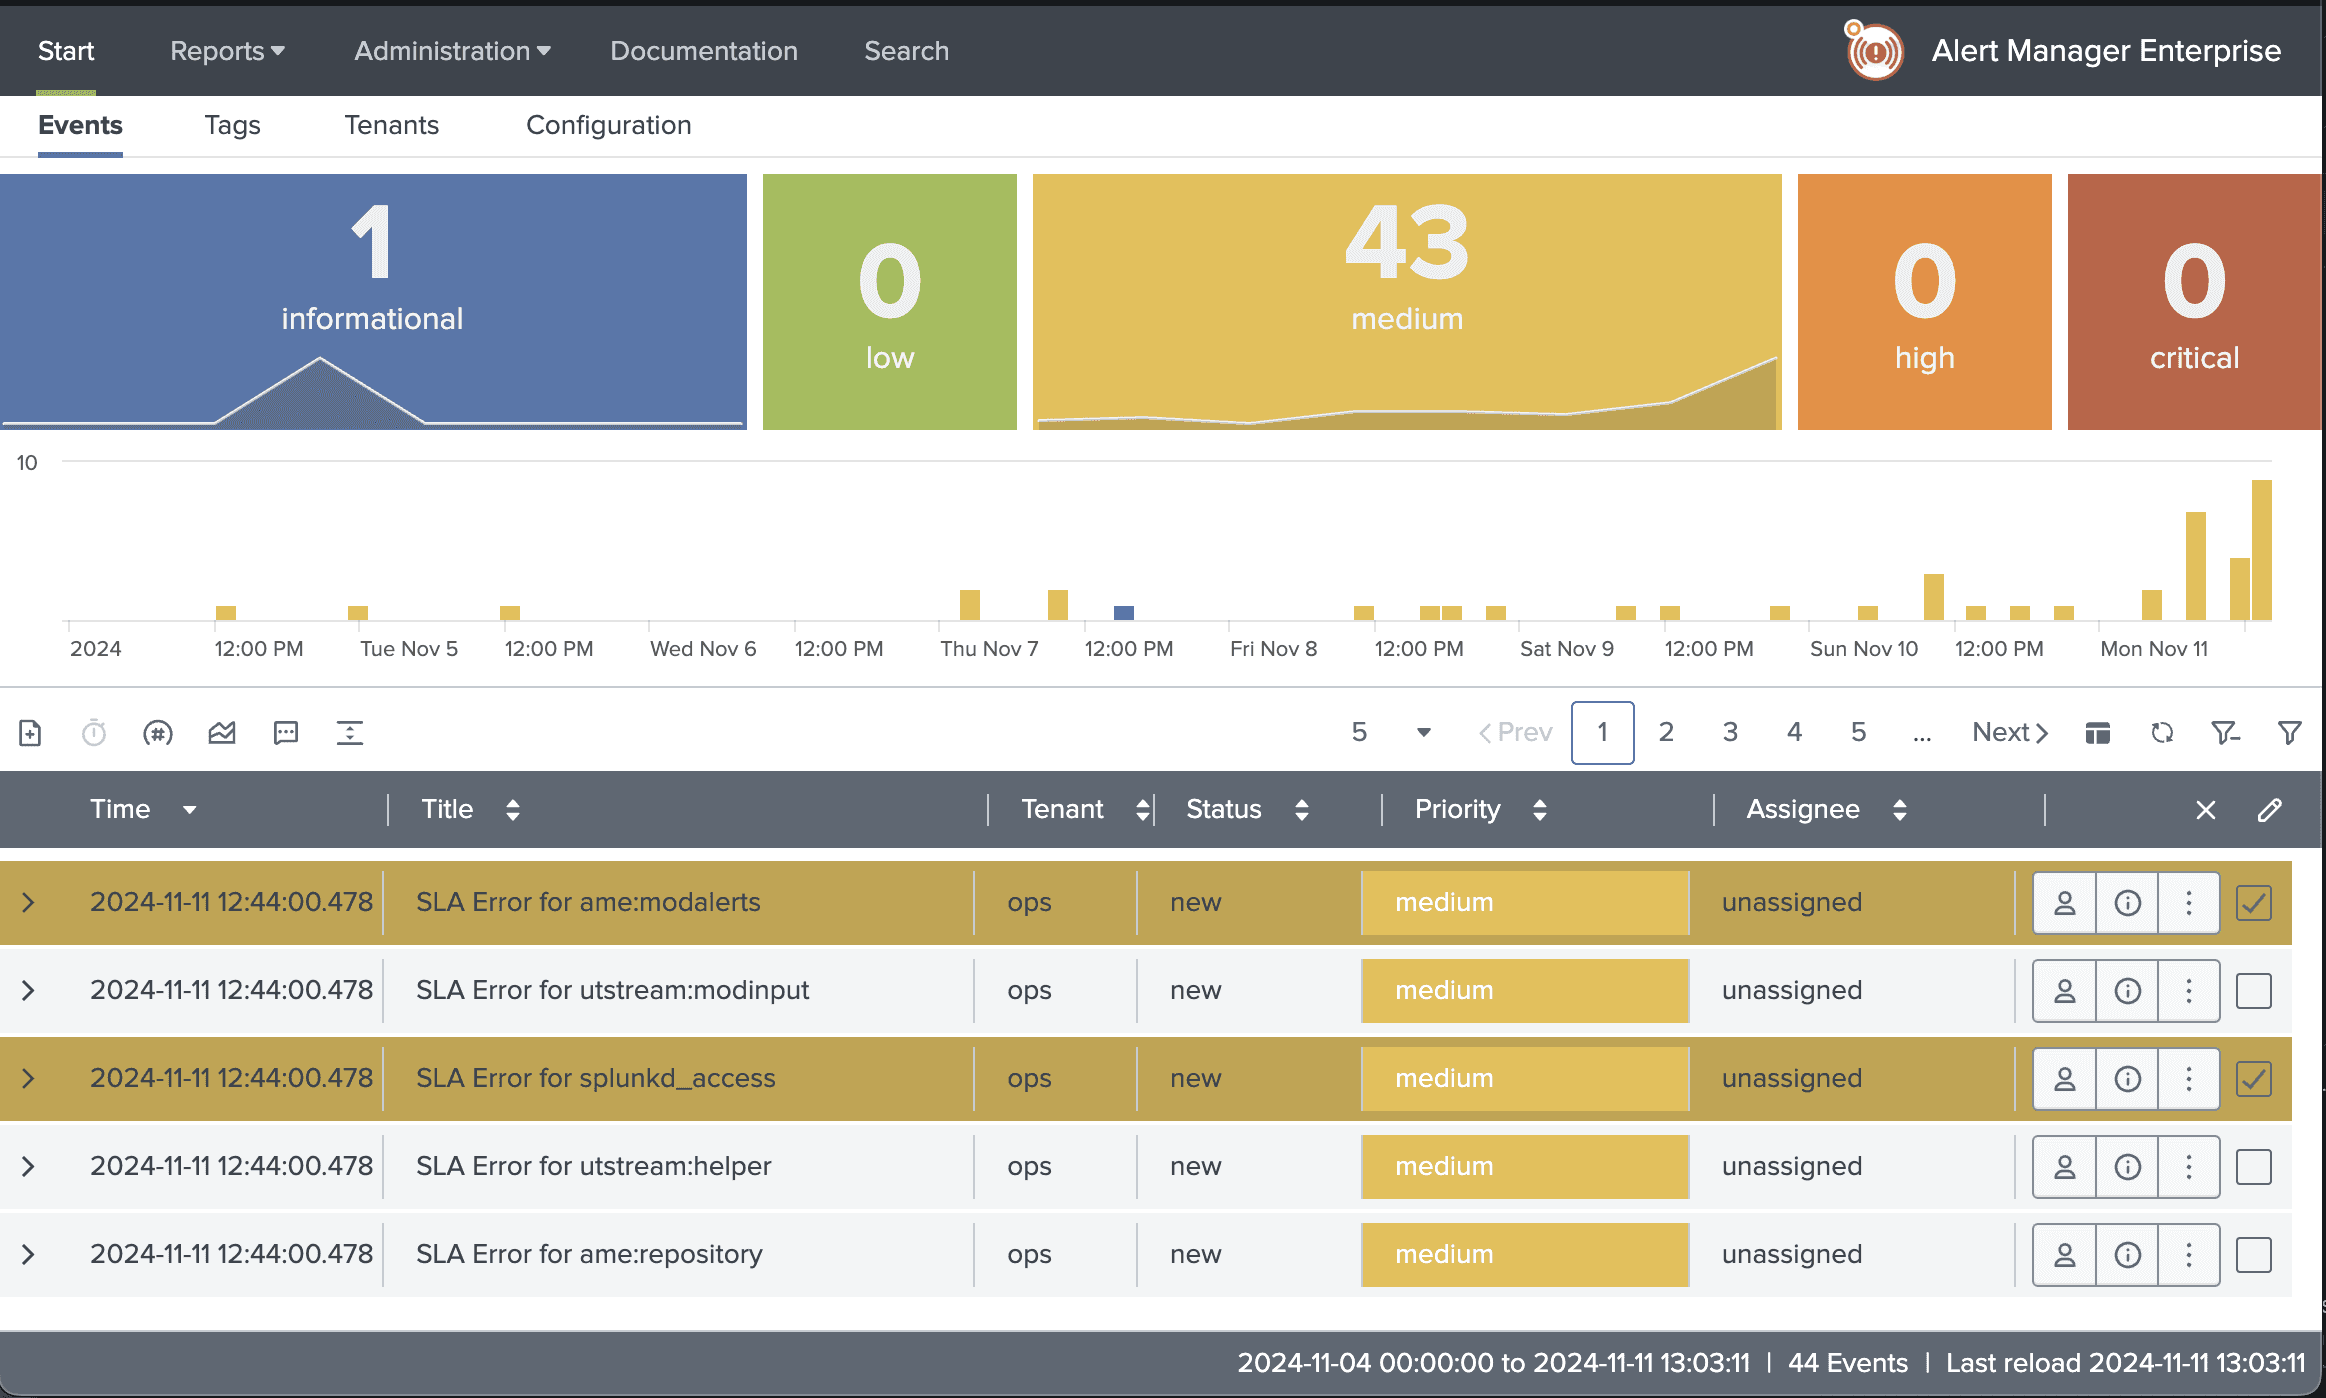Click info icon for ame:modalerts row

tap(2127, 903)
